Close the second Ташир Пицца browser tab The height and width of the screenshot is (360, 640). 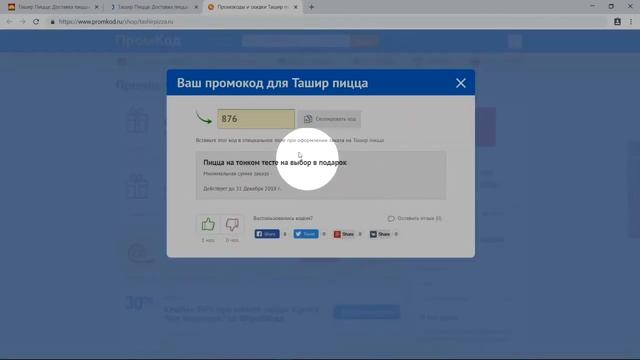196,7
